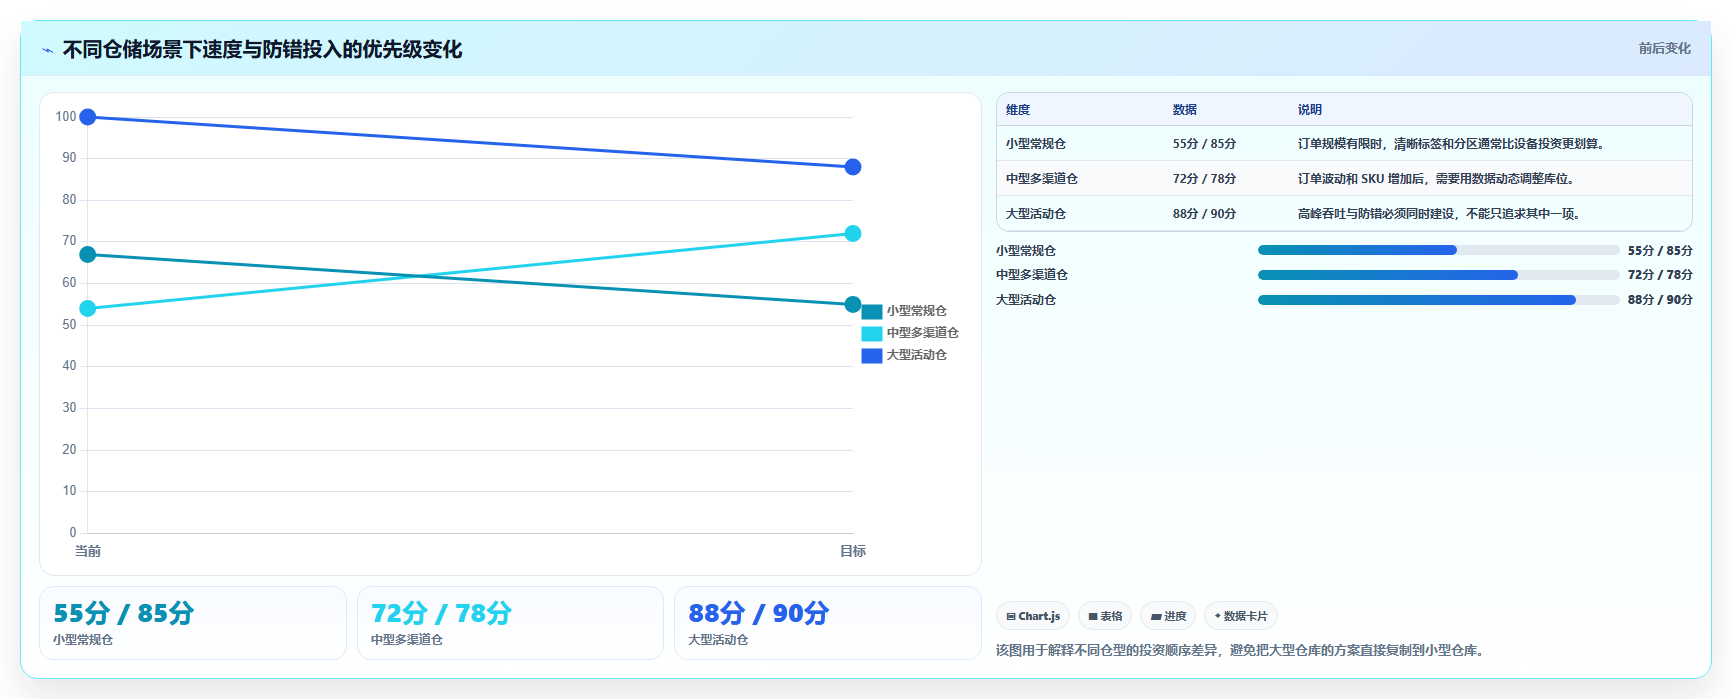Click the 大型活动仓 data point at 目标

[x=853, y=167]
